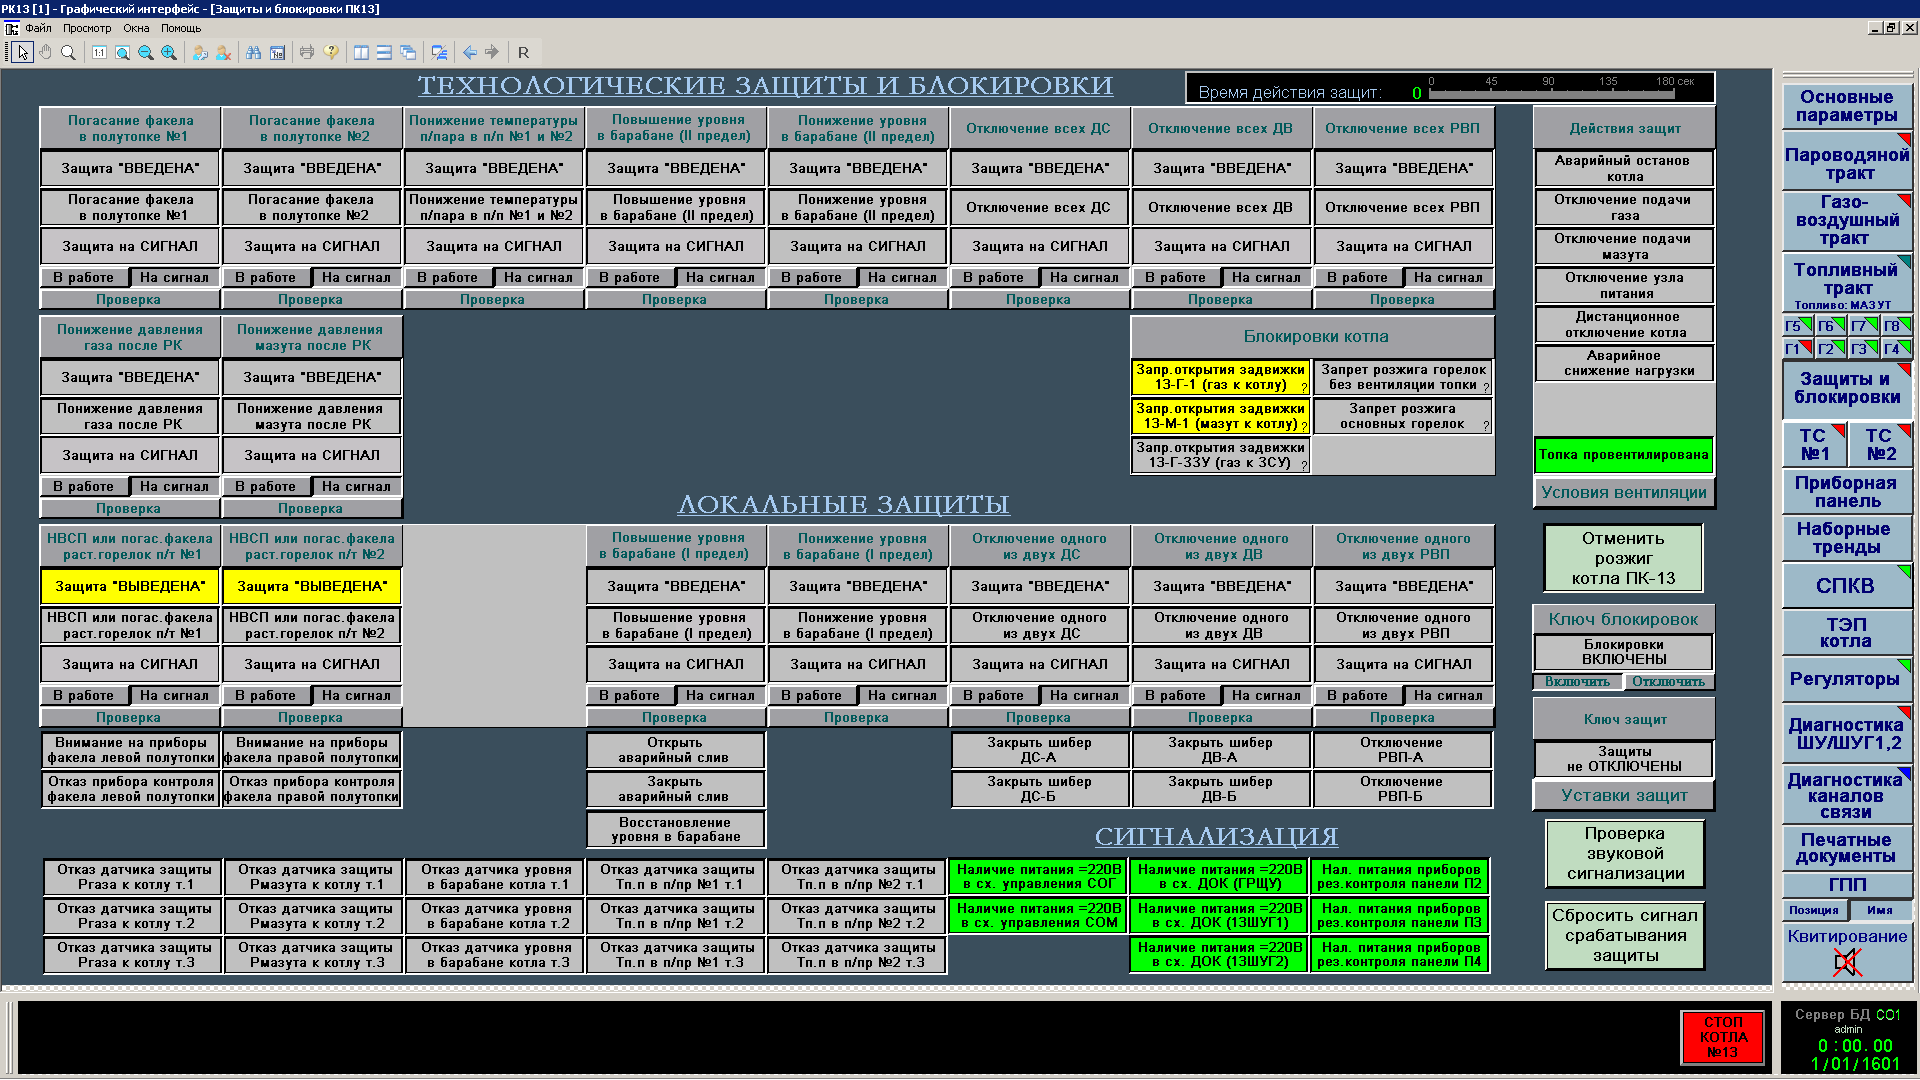Image resolution: width=1920 pixels, height=1080 pixels.
Task: Click yellow Защита ВЫВЕДЕНА for горелок п/т №1
Action: coord(130,586)
